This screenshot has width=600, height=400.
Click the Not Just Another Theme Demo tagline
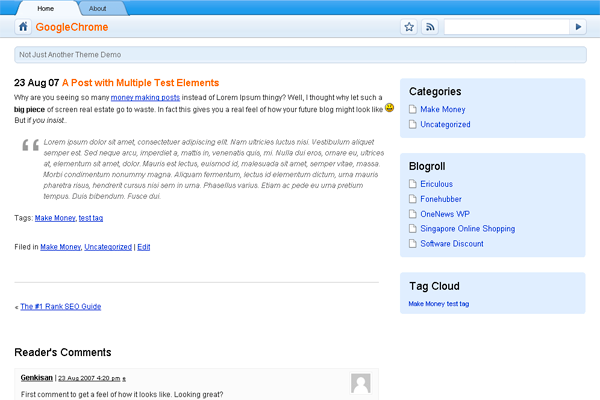coord(70,55)
